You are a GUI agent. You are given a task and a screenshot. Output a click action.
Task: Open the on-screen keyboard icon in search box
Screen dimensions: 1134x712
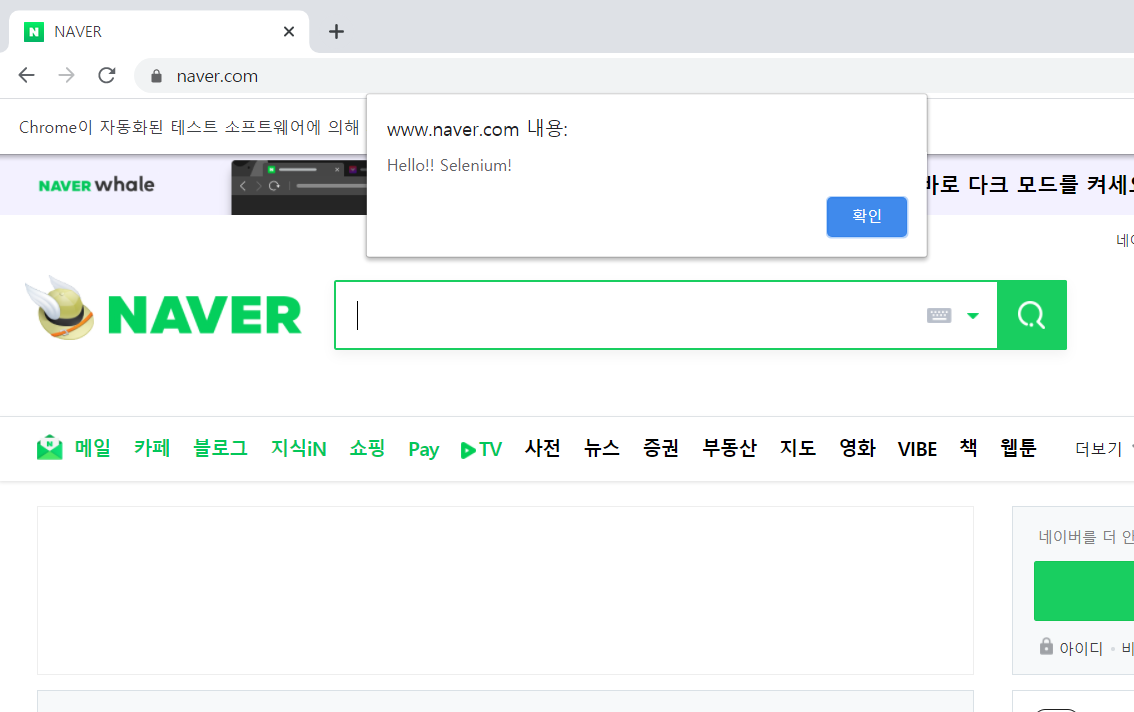point(939,315)
